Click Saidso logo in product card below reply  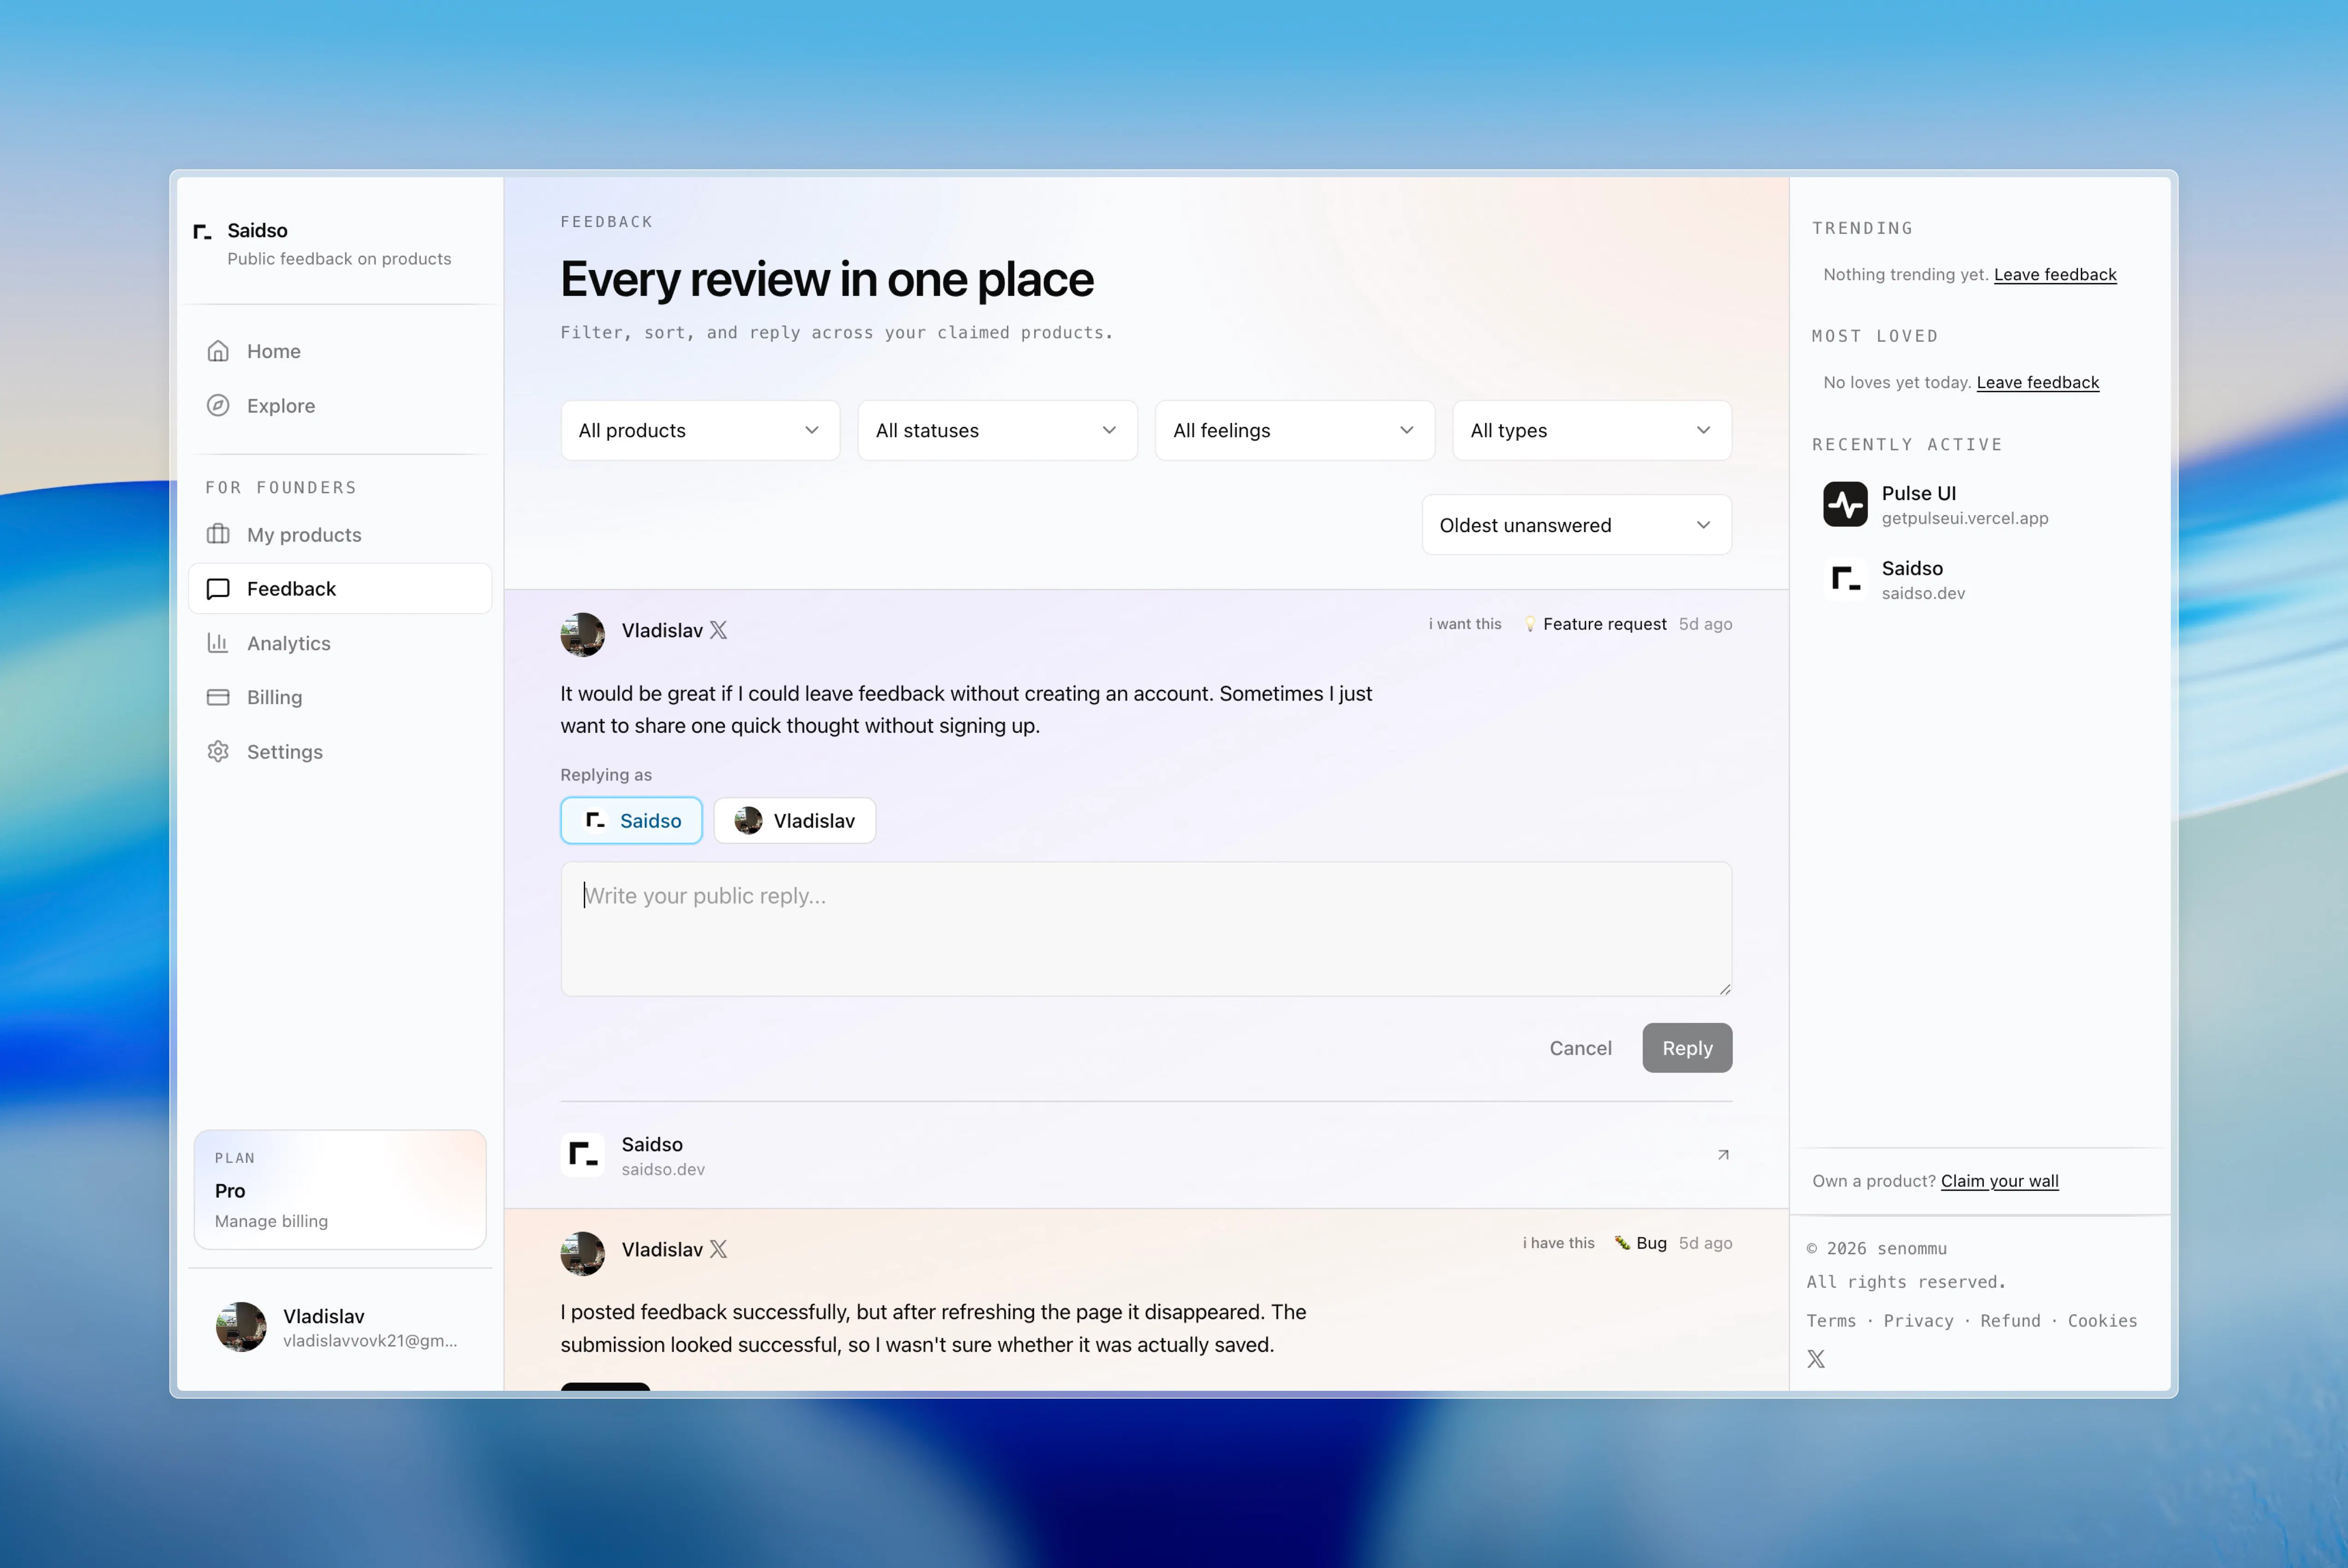(x=583, y=1155)
